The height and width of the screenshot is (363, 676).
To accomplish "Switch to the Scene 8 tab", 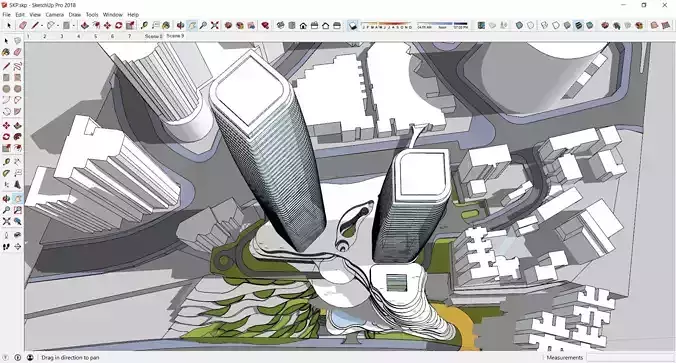I will tap(153, 36).
